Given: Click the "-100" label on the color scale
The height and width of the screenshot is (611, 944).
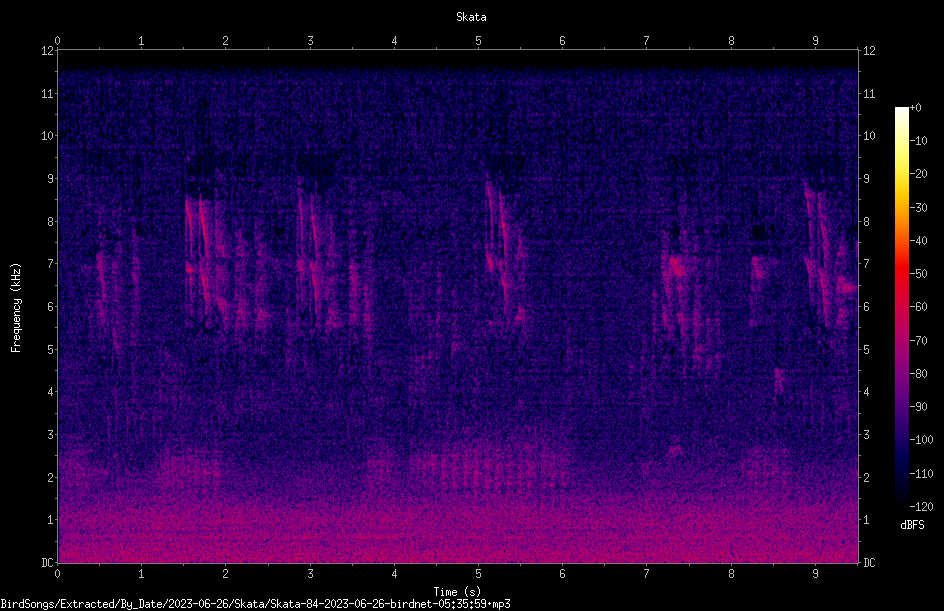Looking at the screenshot, I should tap(922, 440).
